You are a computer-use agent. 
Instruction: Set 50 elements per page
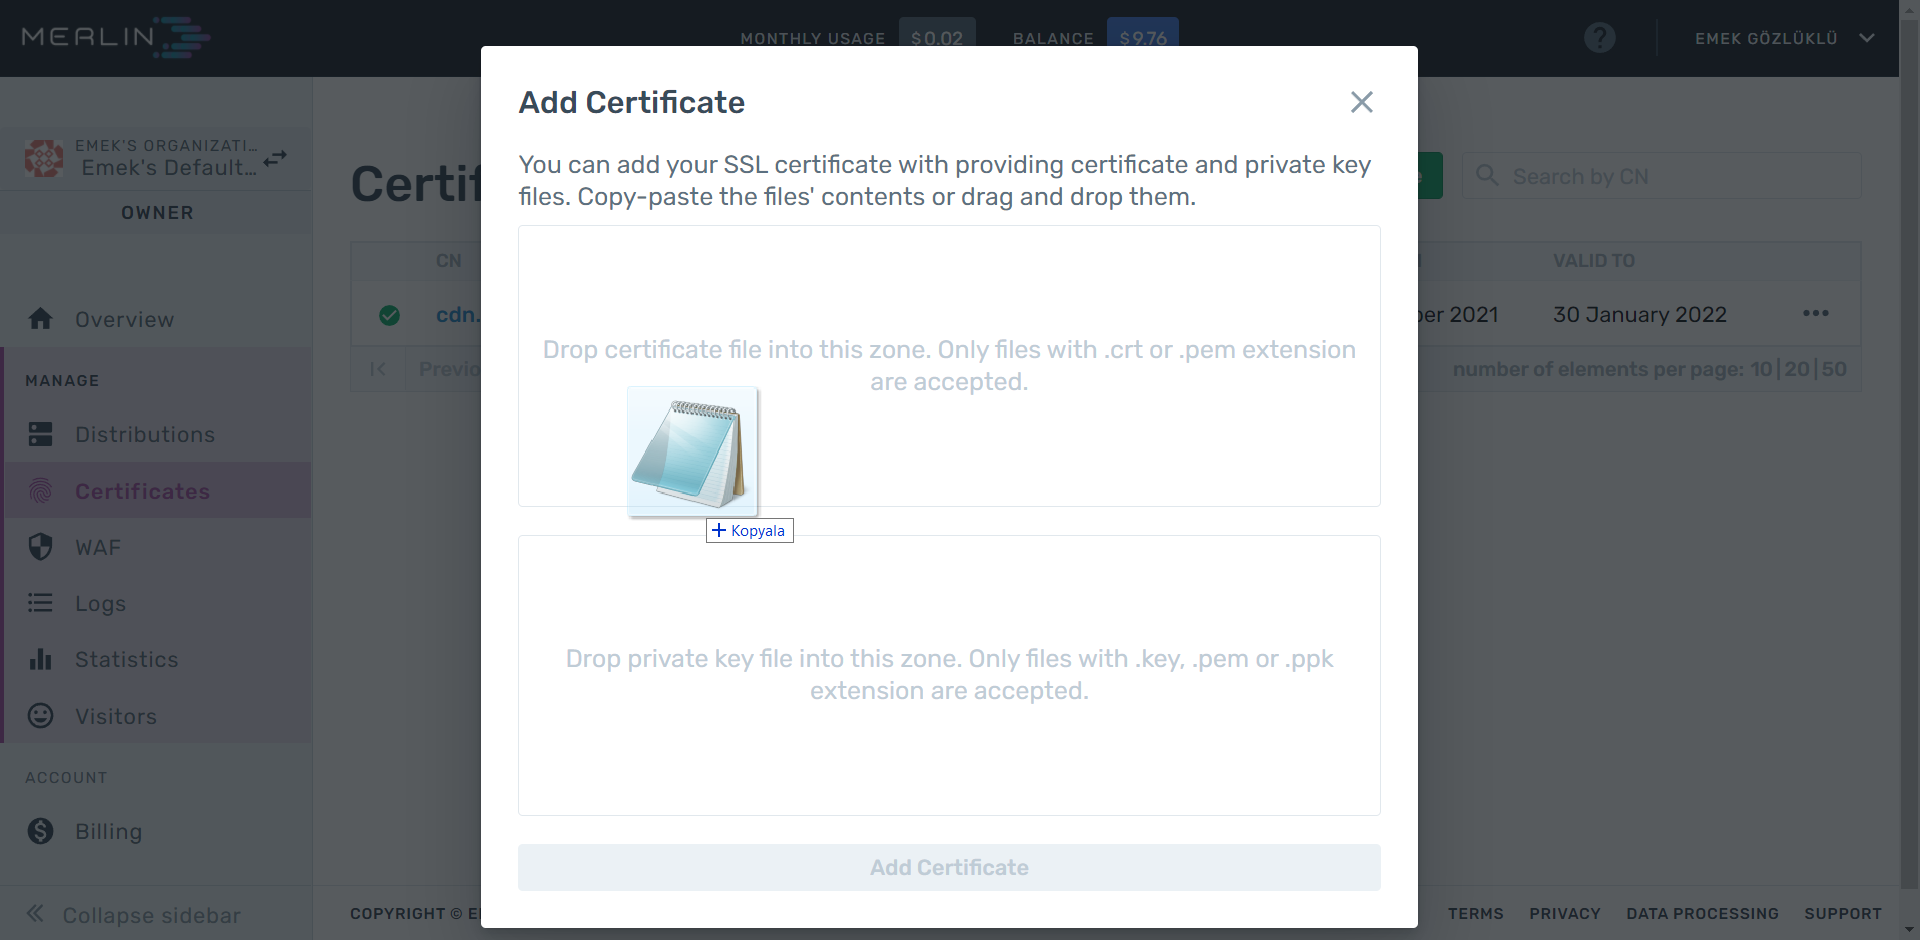1834,369
